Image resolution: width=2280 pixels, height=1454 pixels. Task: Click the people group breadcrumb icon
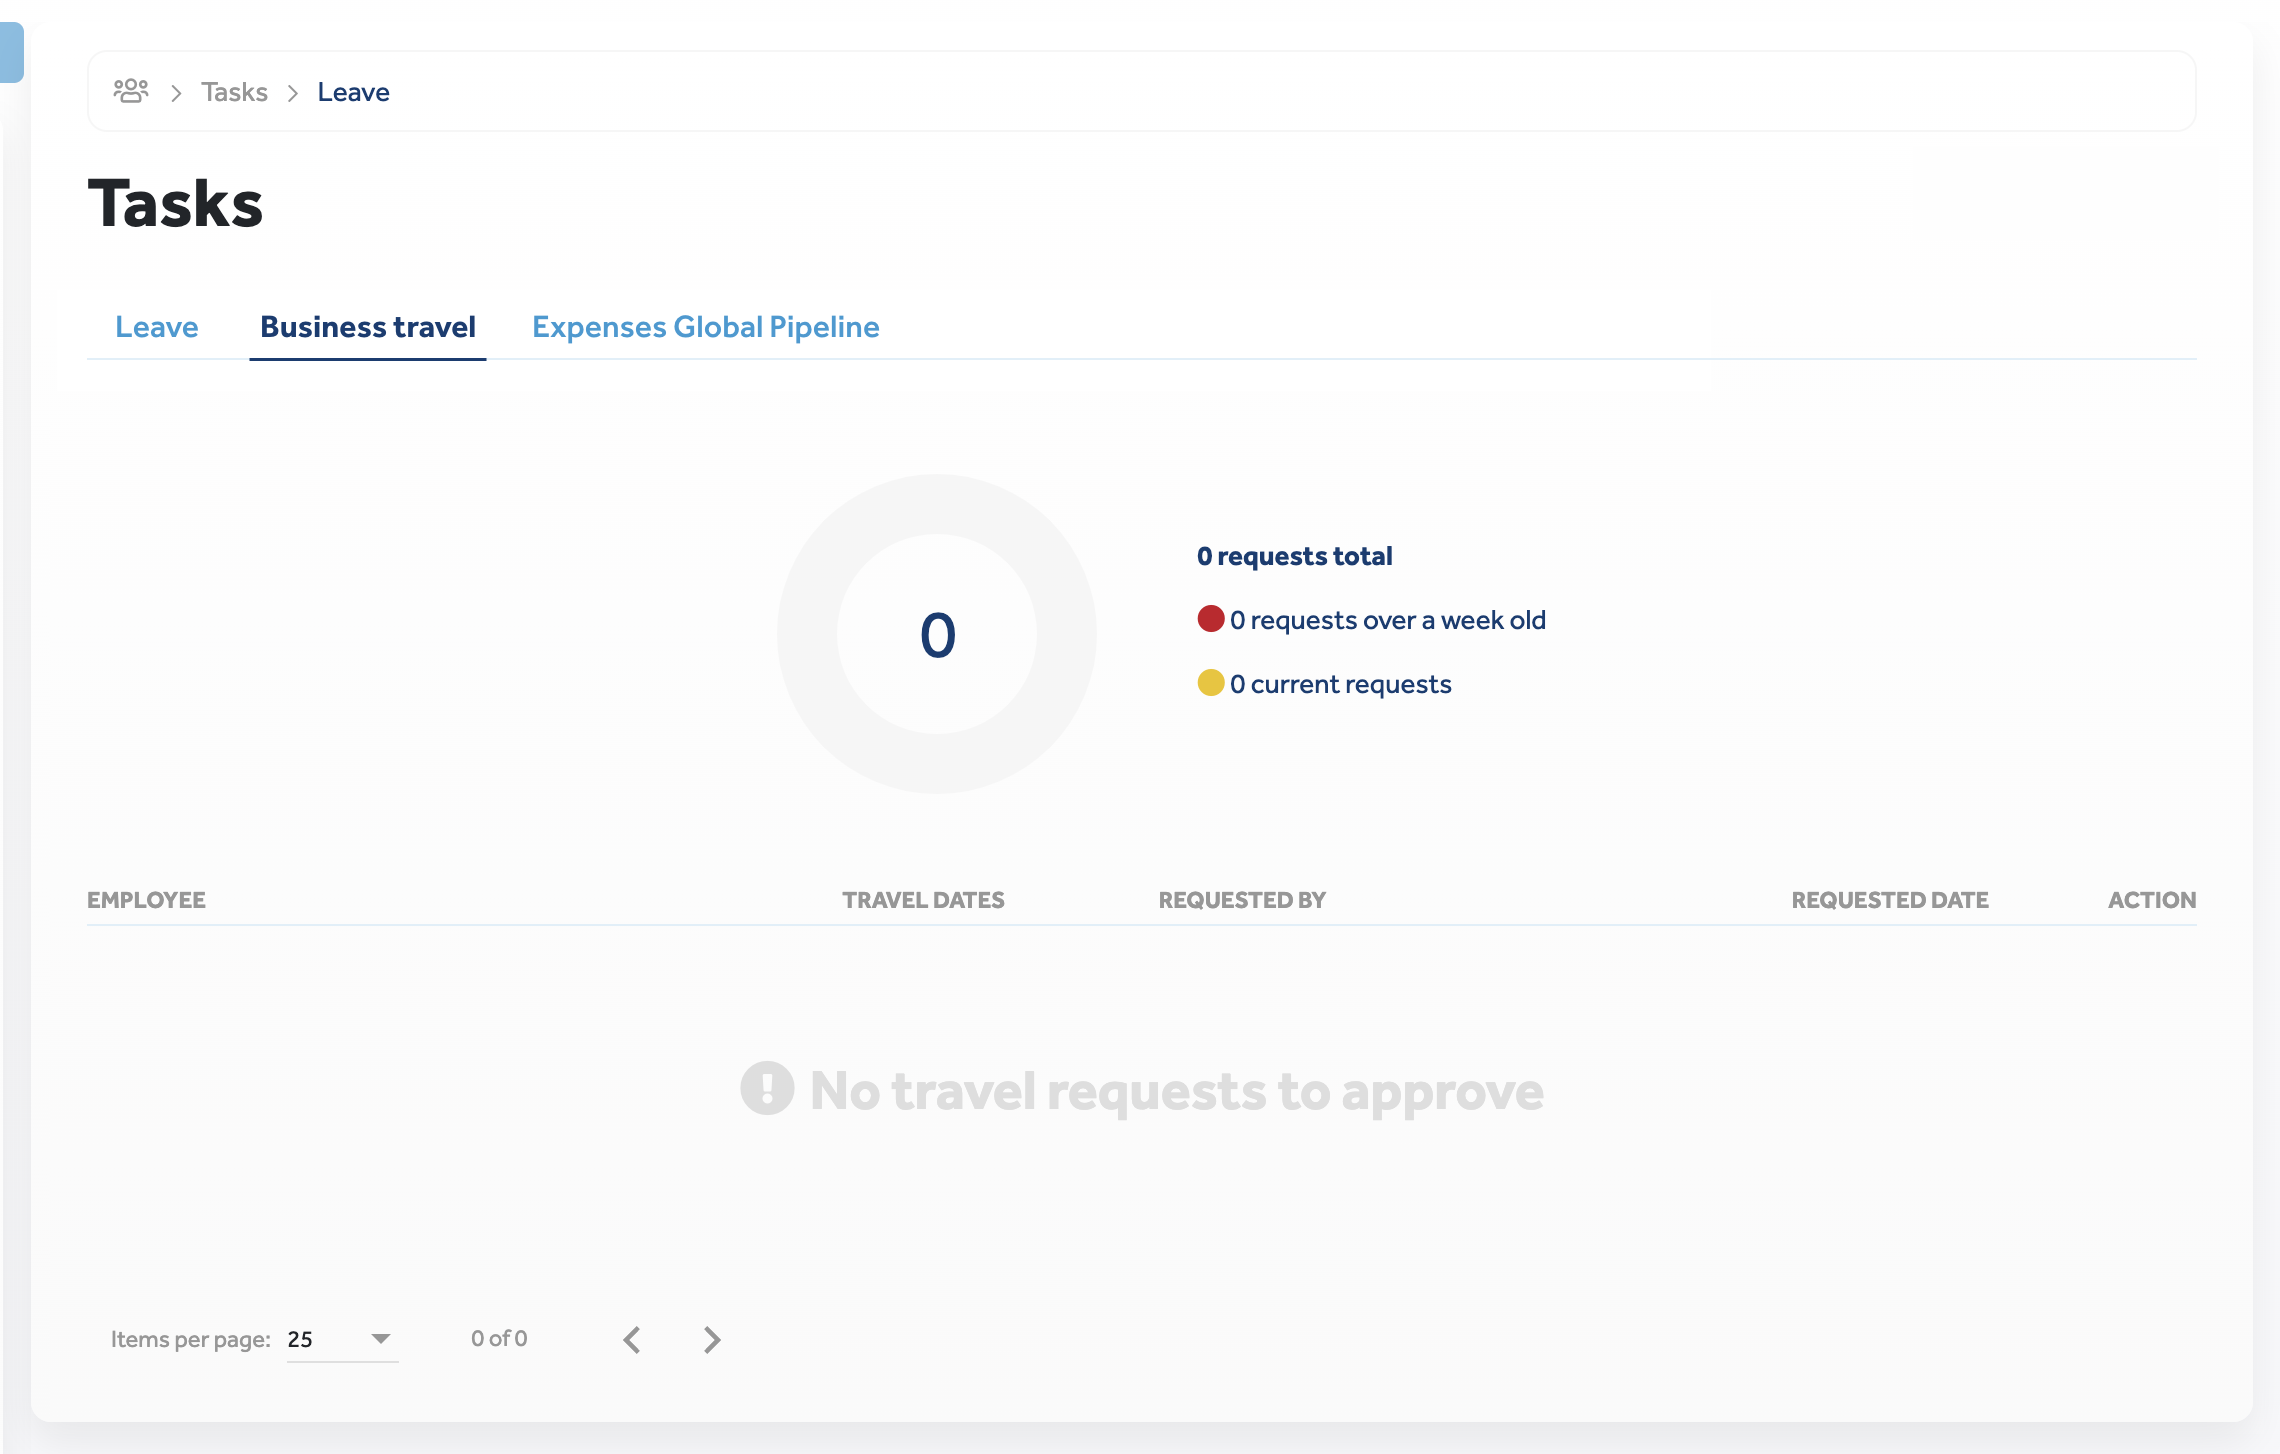click(x=131, y=92)
